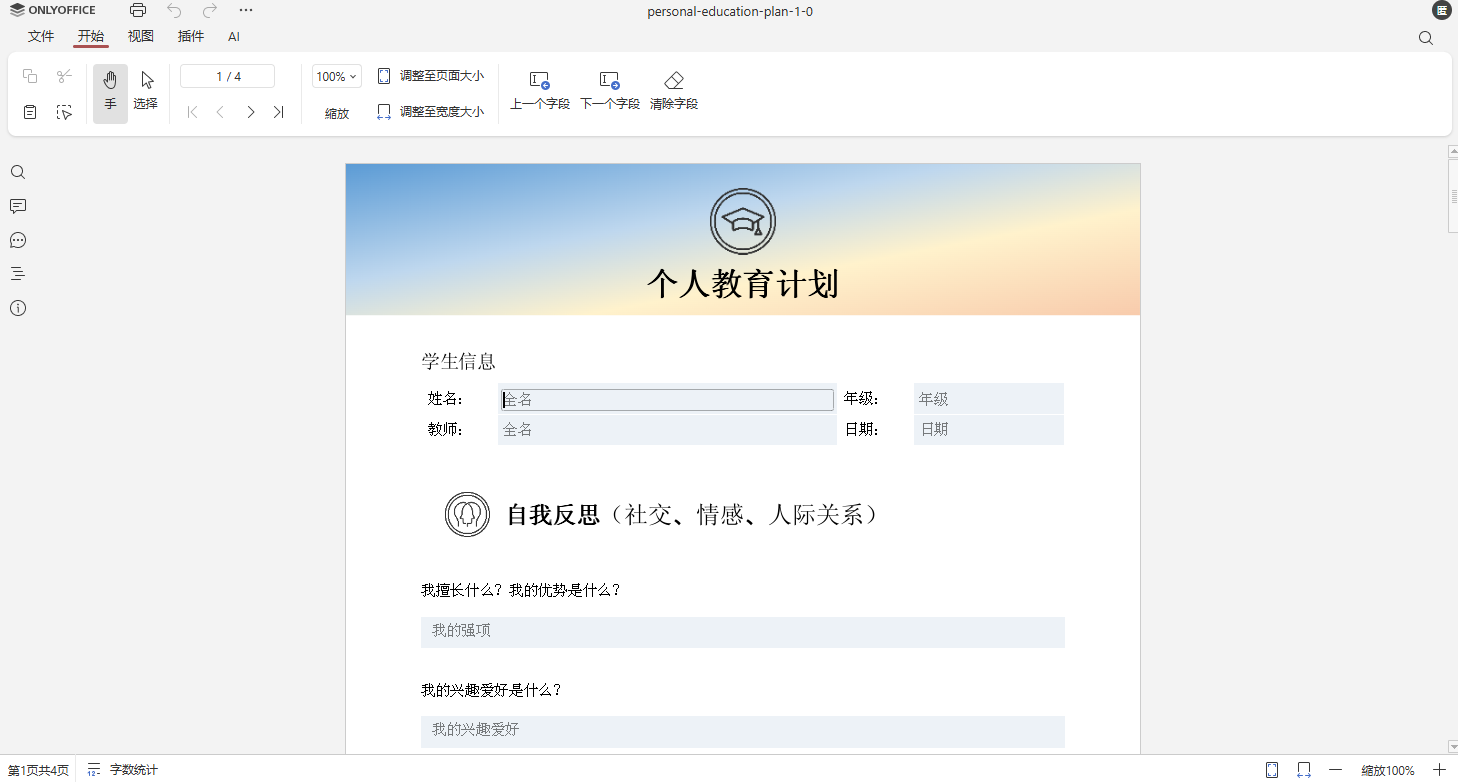
Task: Click the question 我的兴趣爱好是什么？
Action: tap(491, 690)
